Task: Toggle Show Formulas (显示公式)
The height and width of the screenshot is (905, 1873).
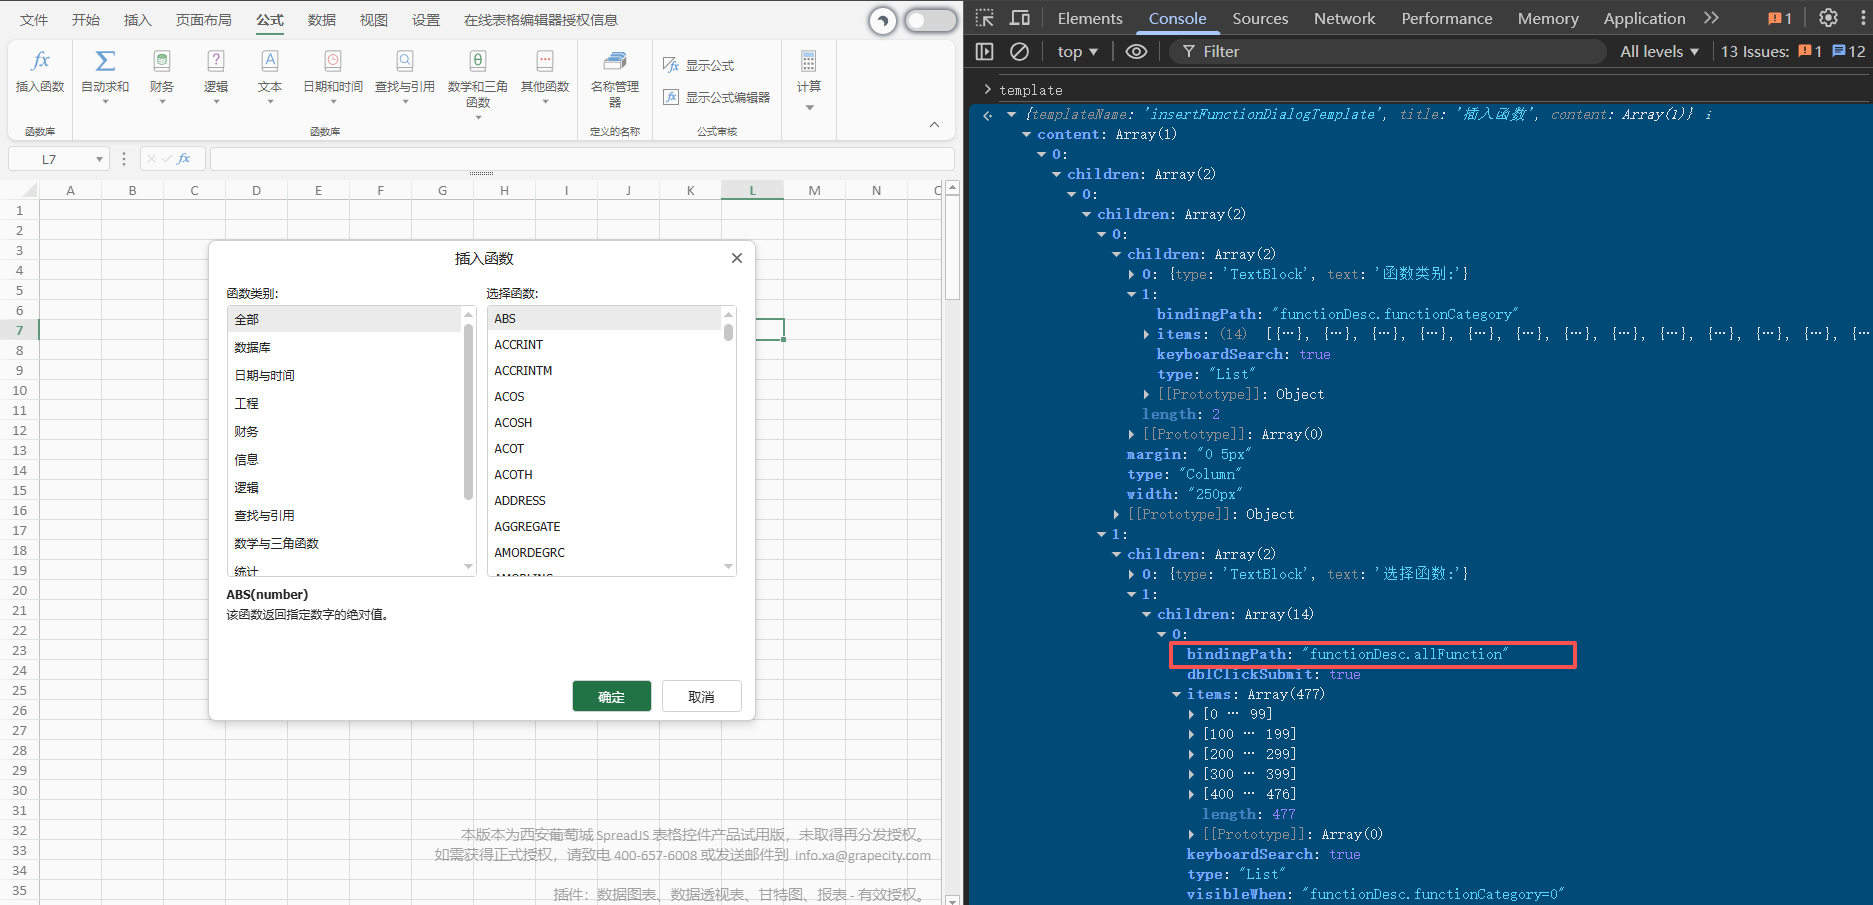Action: click(699, 65)
